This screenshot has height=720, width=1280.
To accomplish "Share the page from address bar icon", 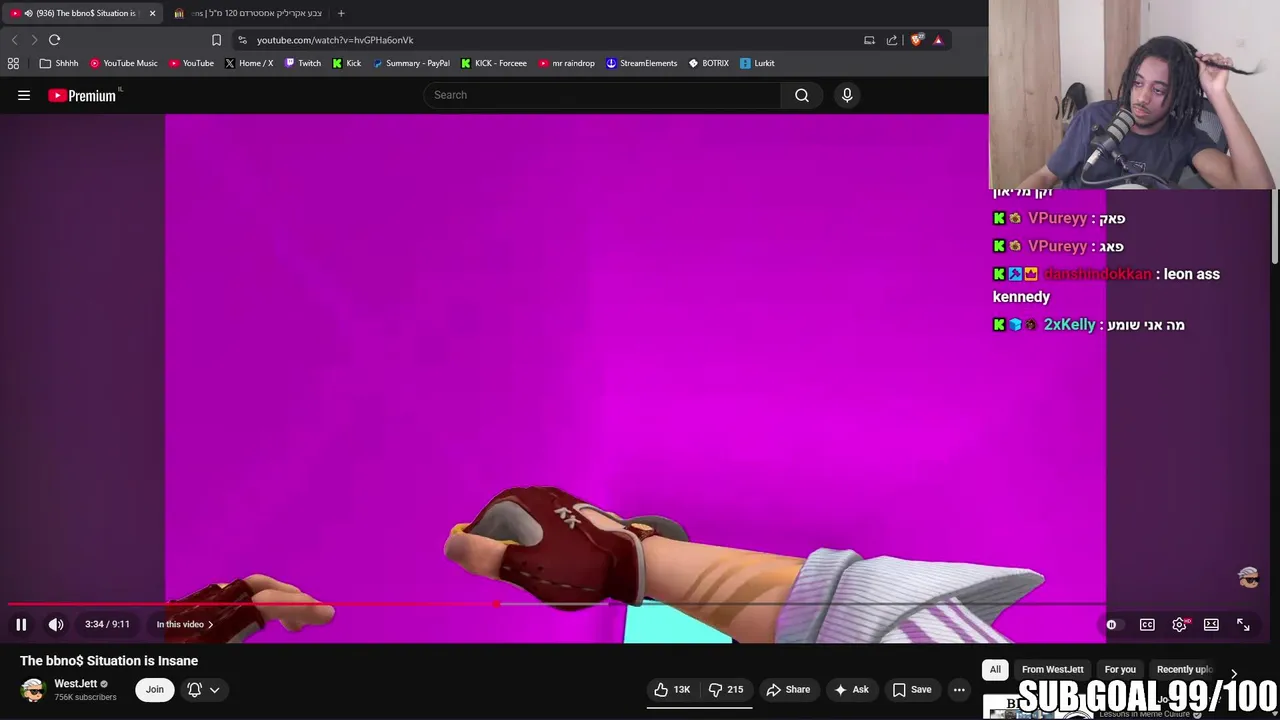I will (892, 40).
